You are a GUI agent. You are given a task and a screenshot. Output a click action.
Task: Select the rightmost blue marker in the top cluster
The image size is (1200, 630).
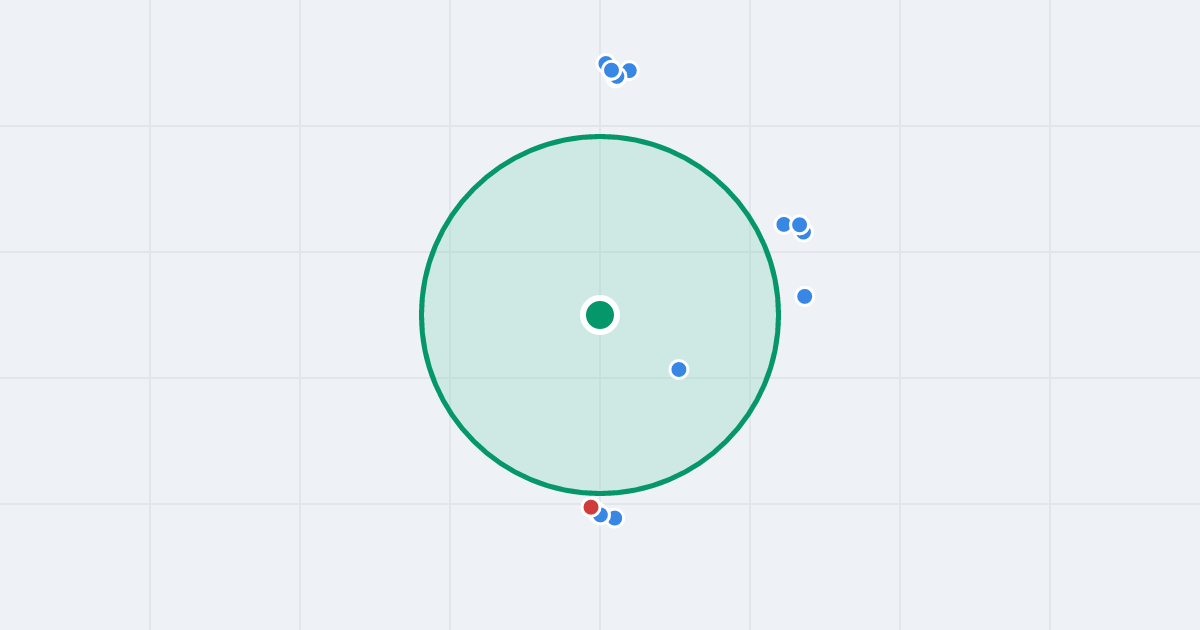click(x=629, y=70)
